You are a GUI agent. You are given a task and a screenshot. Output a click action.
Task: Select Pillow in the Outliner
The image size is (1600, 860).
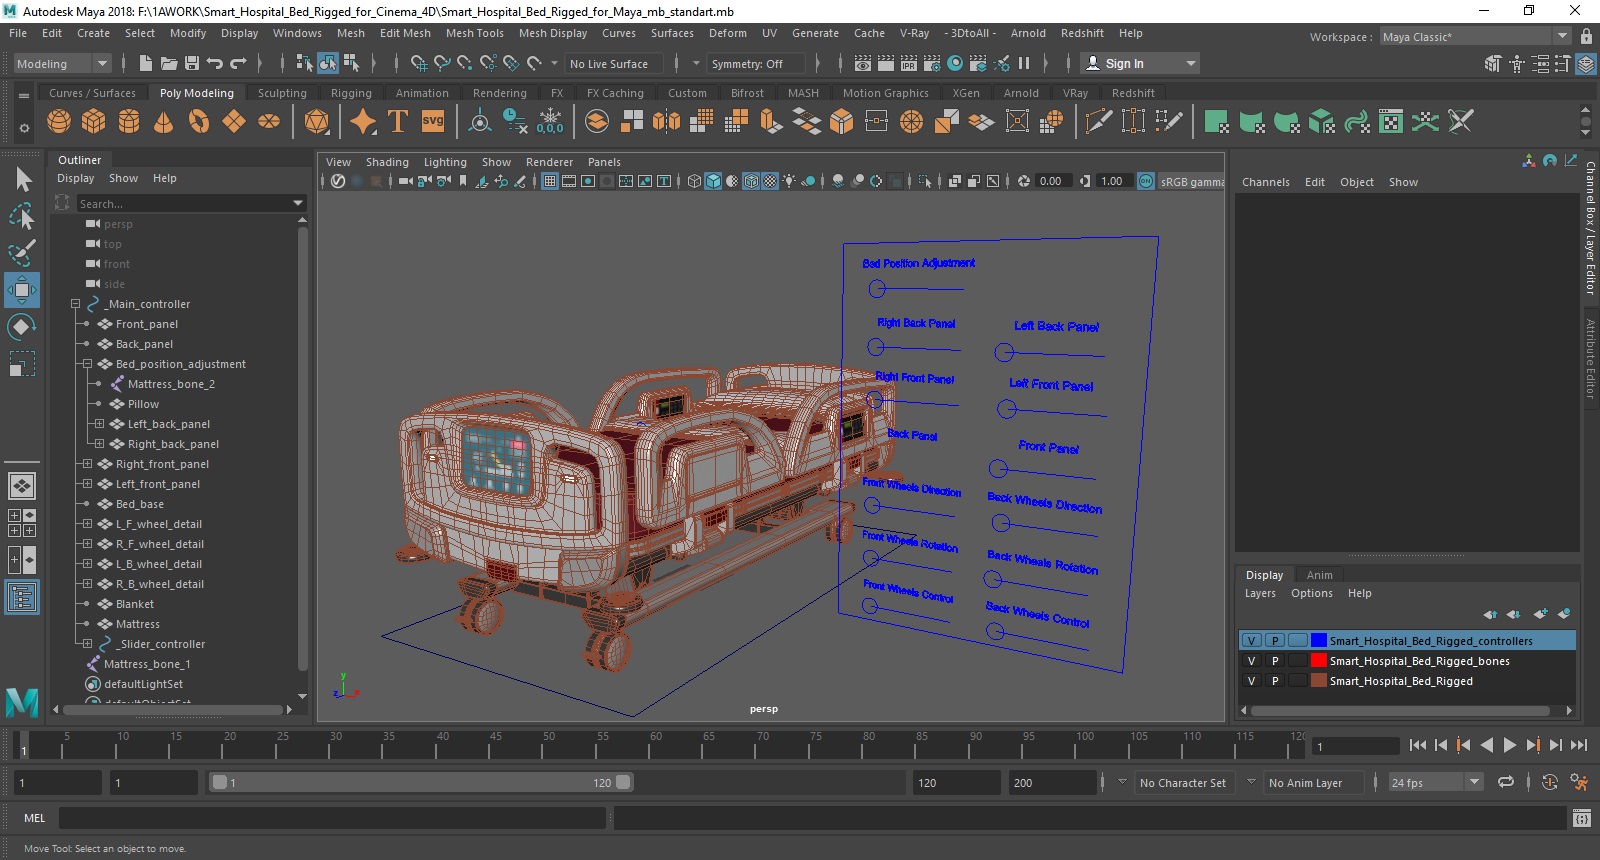[x=143, y=404]
